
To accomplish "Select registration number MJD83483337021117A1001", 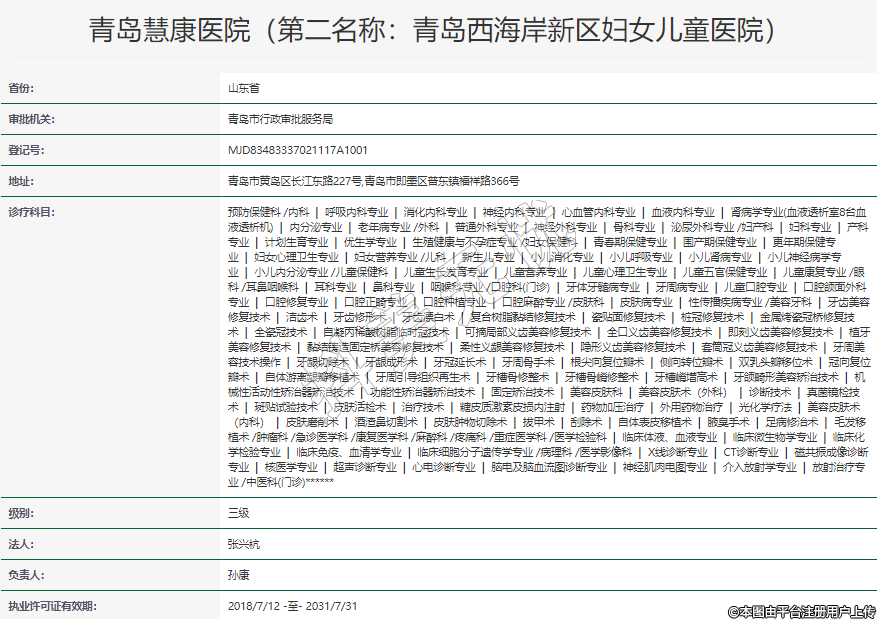I will point(298,150).
